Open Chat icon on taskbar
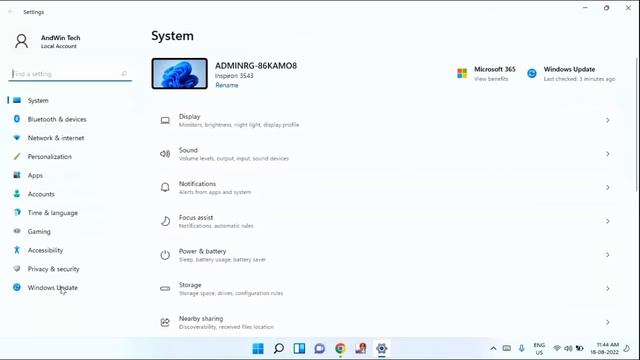 click(320, 349)
